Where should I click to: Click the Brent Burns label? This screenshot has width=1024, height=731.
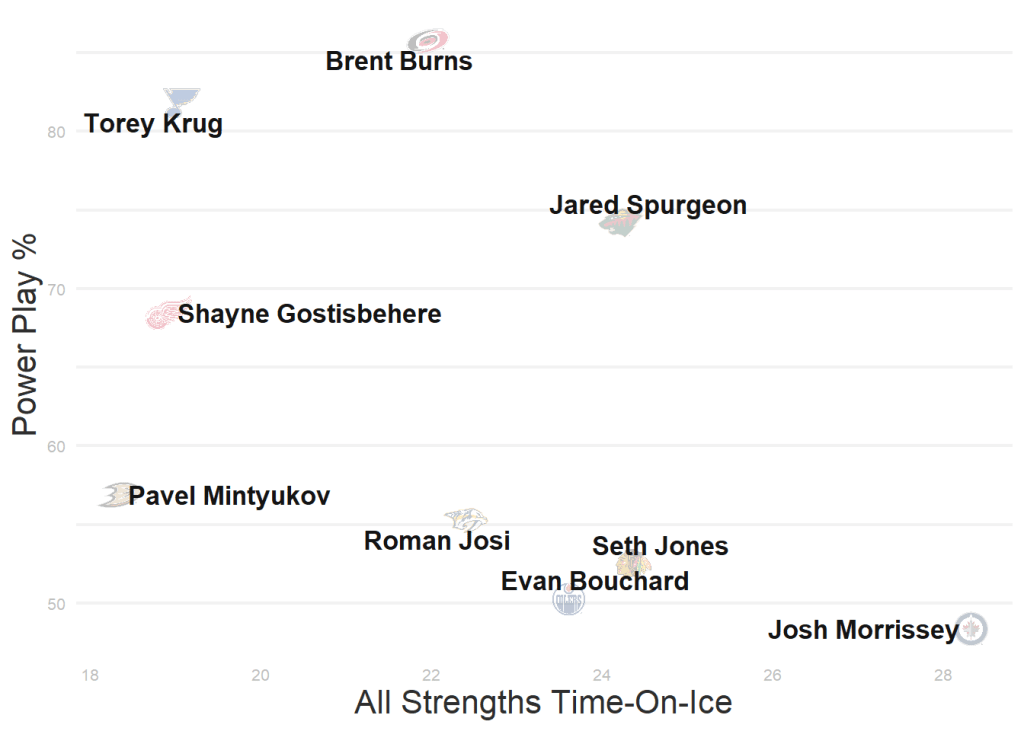click(399, 62)
